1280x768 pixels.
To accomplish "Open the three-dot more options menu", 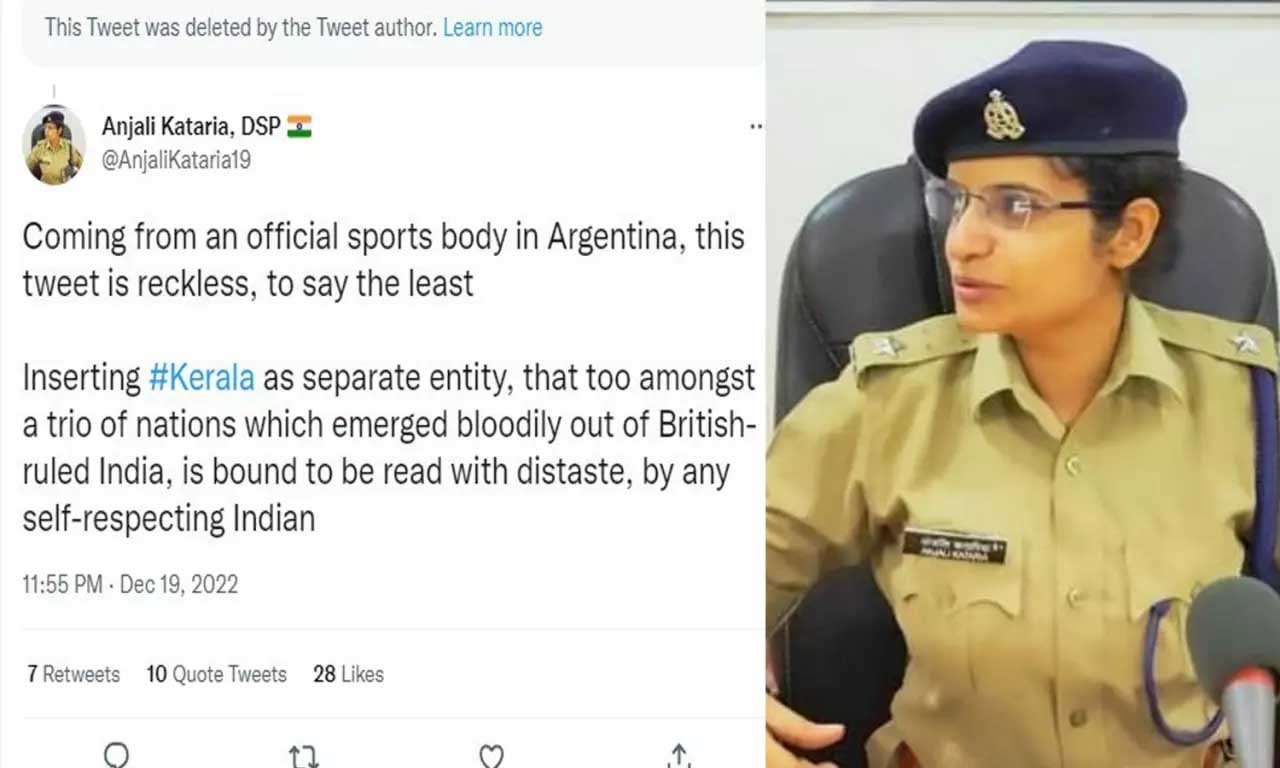I will pyautogui.click(x=756, y=127).
